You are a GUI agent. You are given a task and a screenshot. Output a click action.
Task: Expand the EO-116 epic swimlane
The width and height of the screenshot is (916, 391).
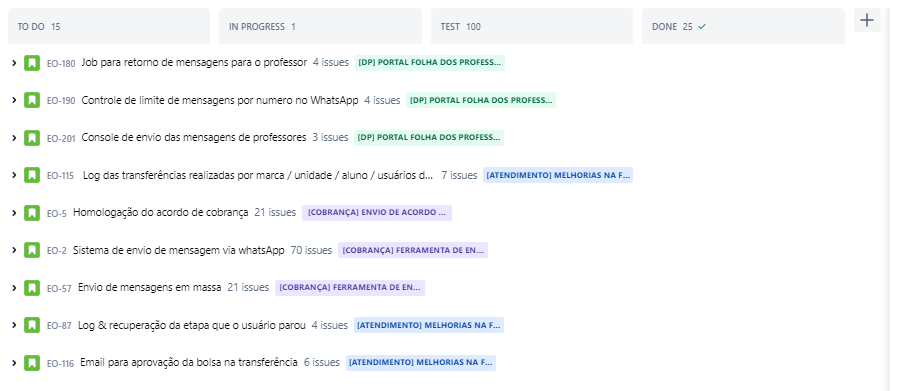[14, 363]
